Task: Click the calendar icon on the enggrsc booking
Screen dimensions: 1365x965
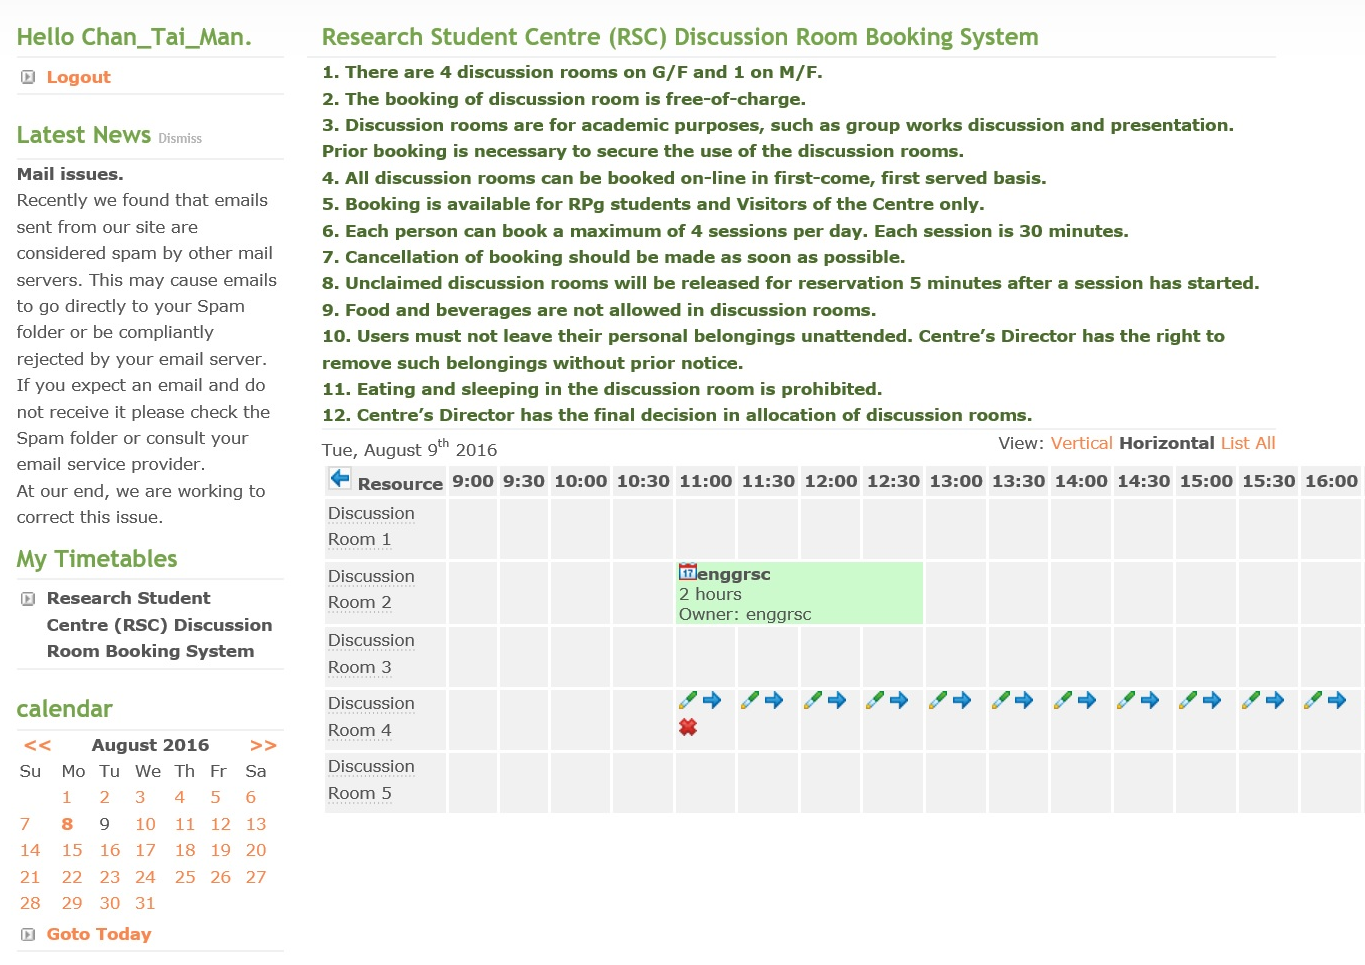Action: click(687, 572)
